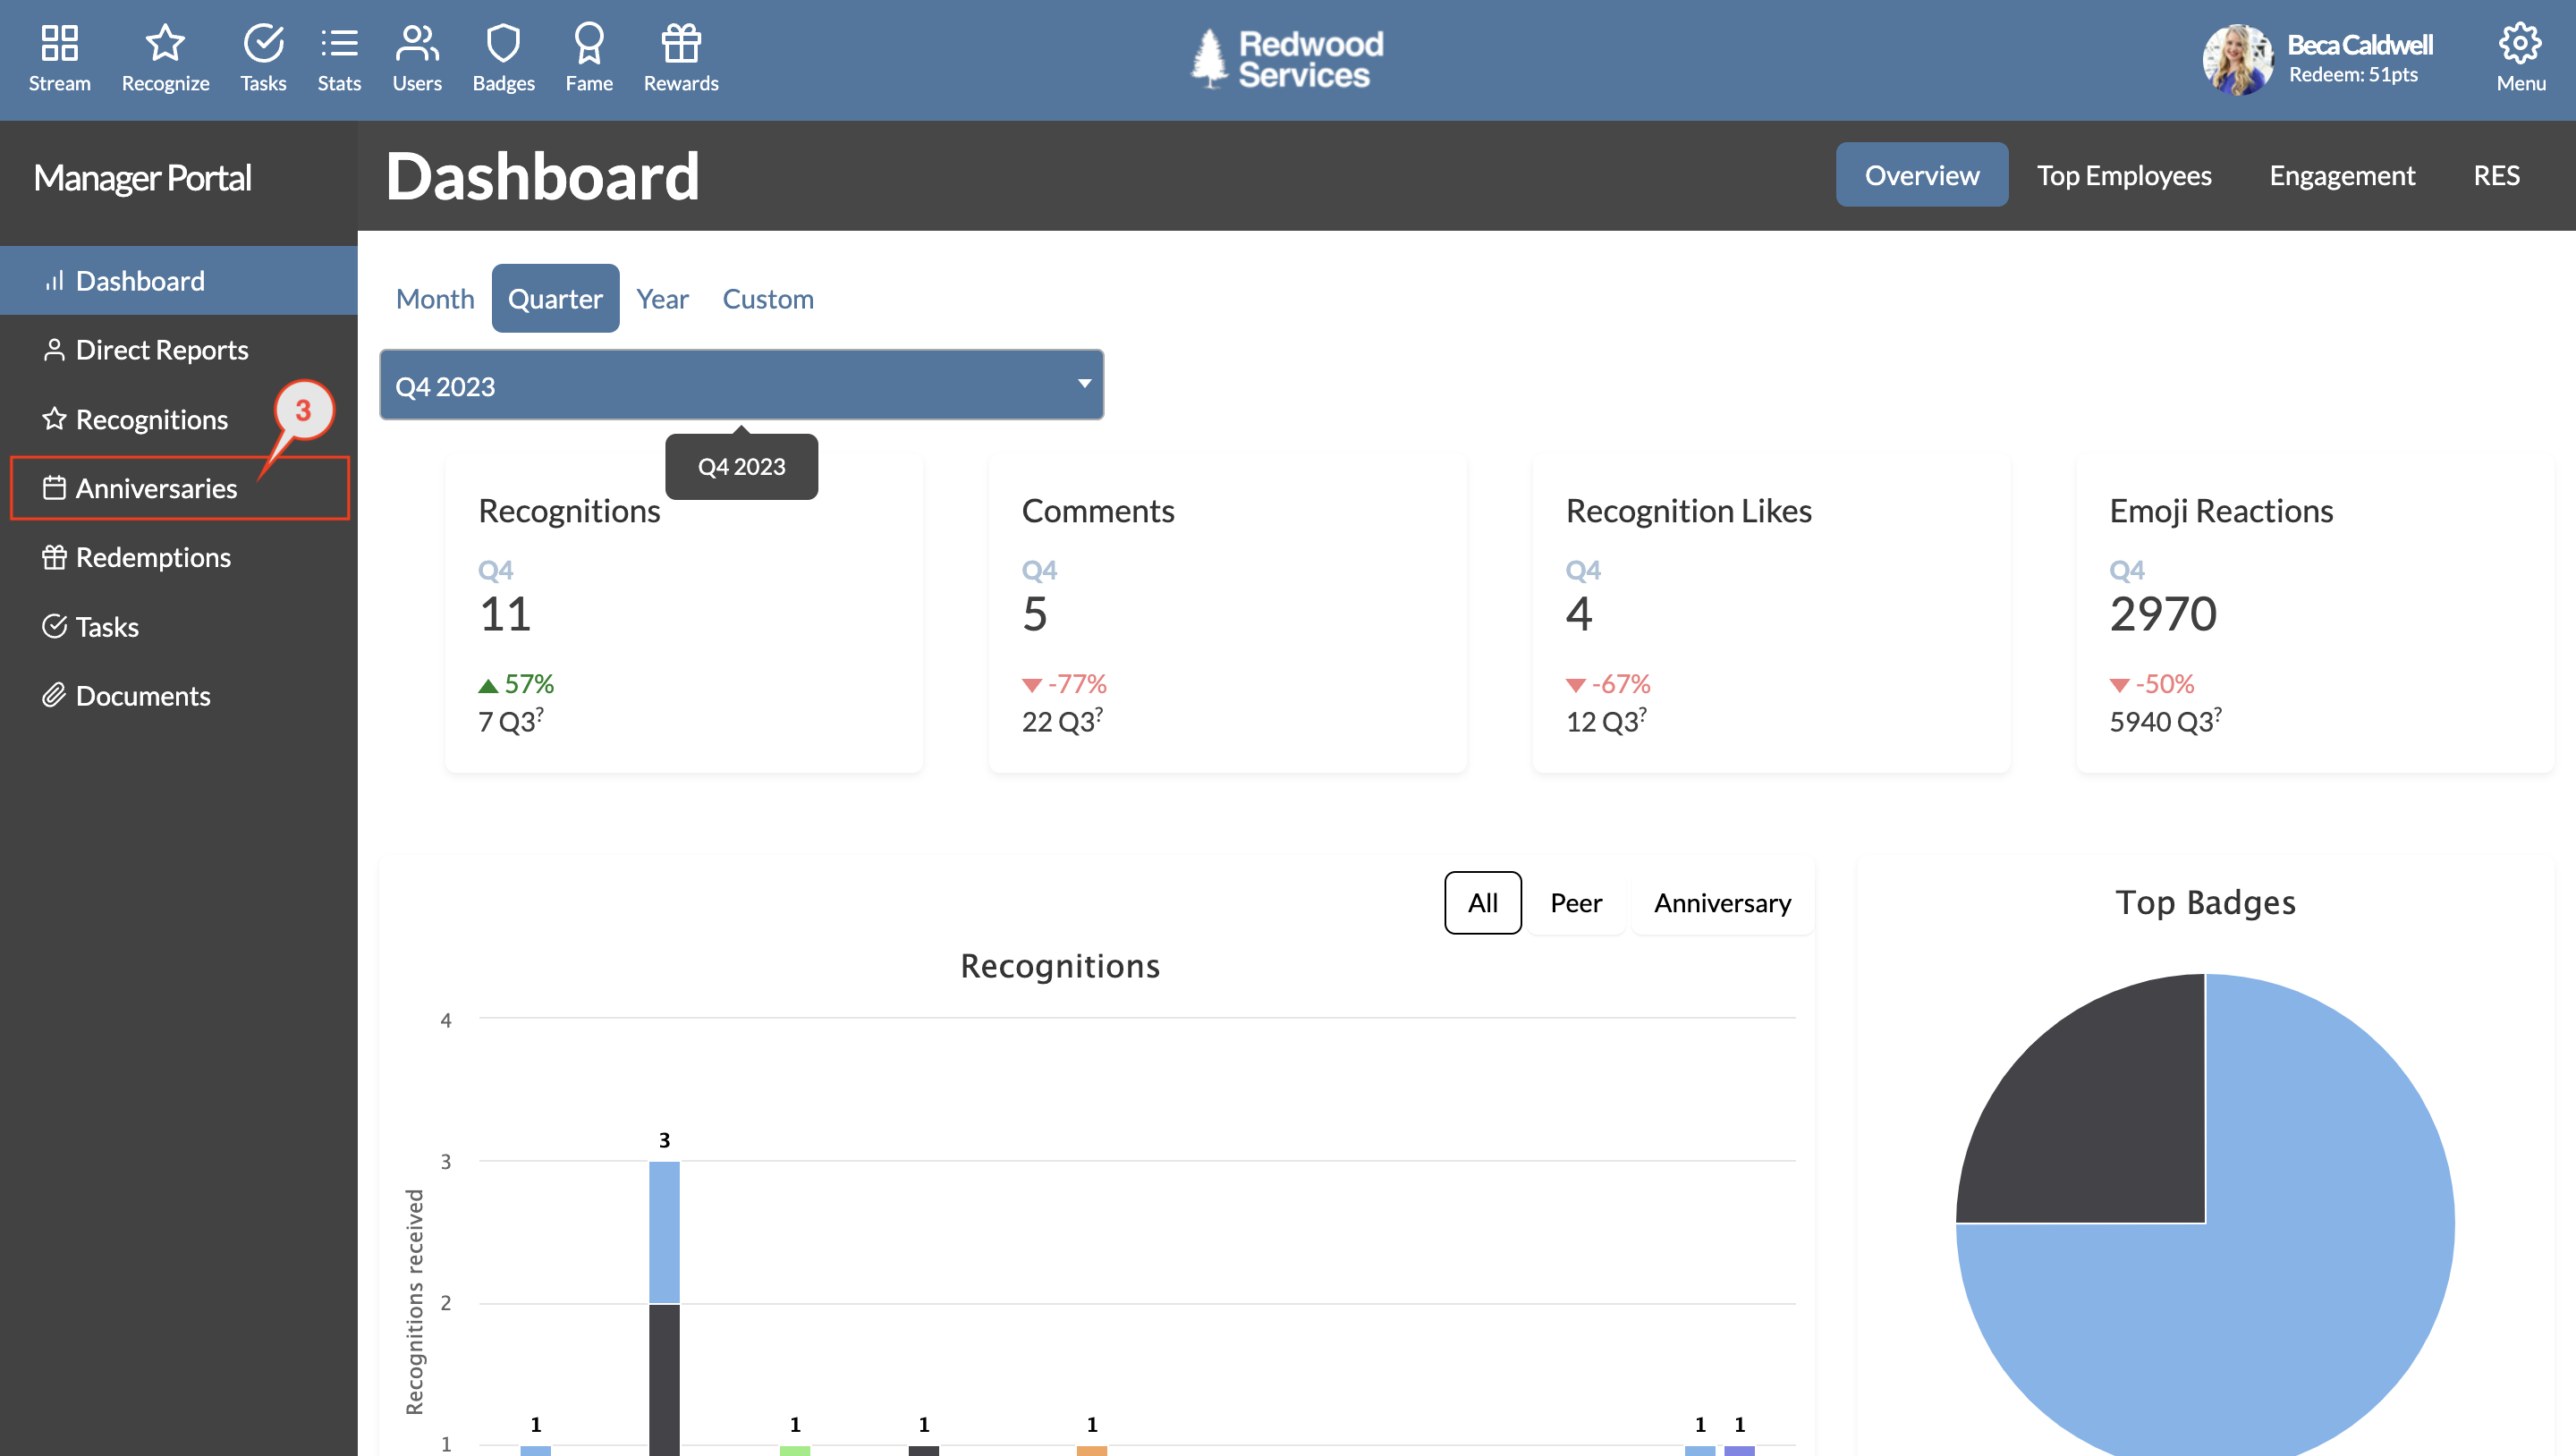The width and height of the screenshot is (2576, 1456).
Task: Click the Recognitions star sidebar icon
Action: 54,419
